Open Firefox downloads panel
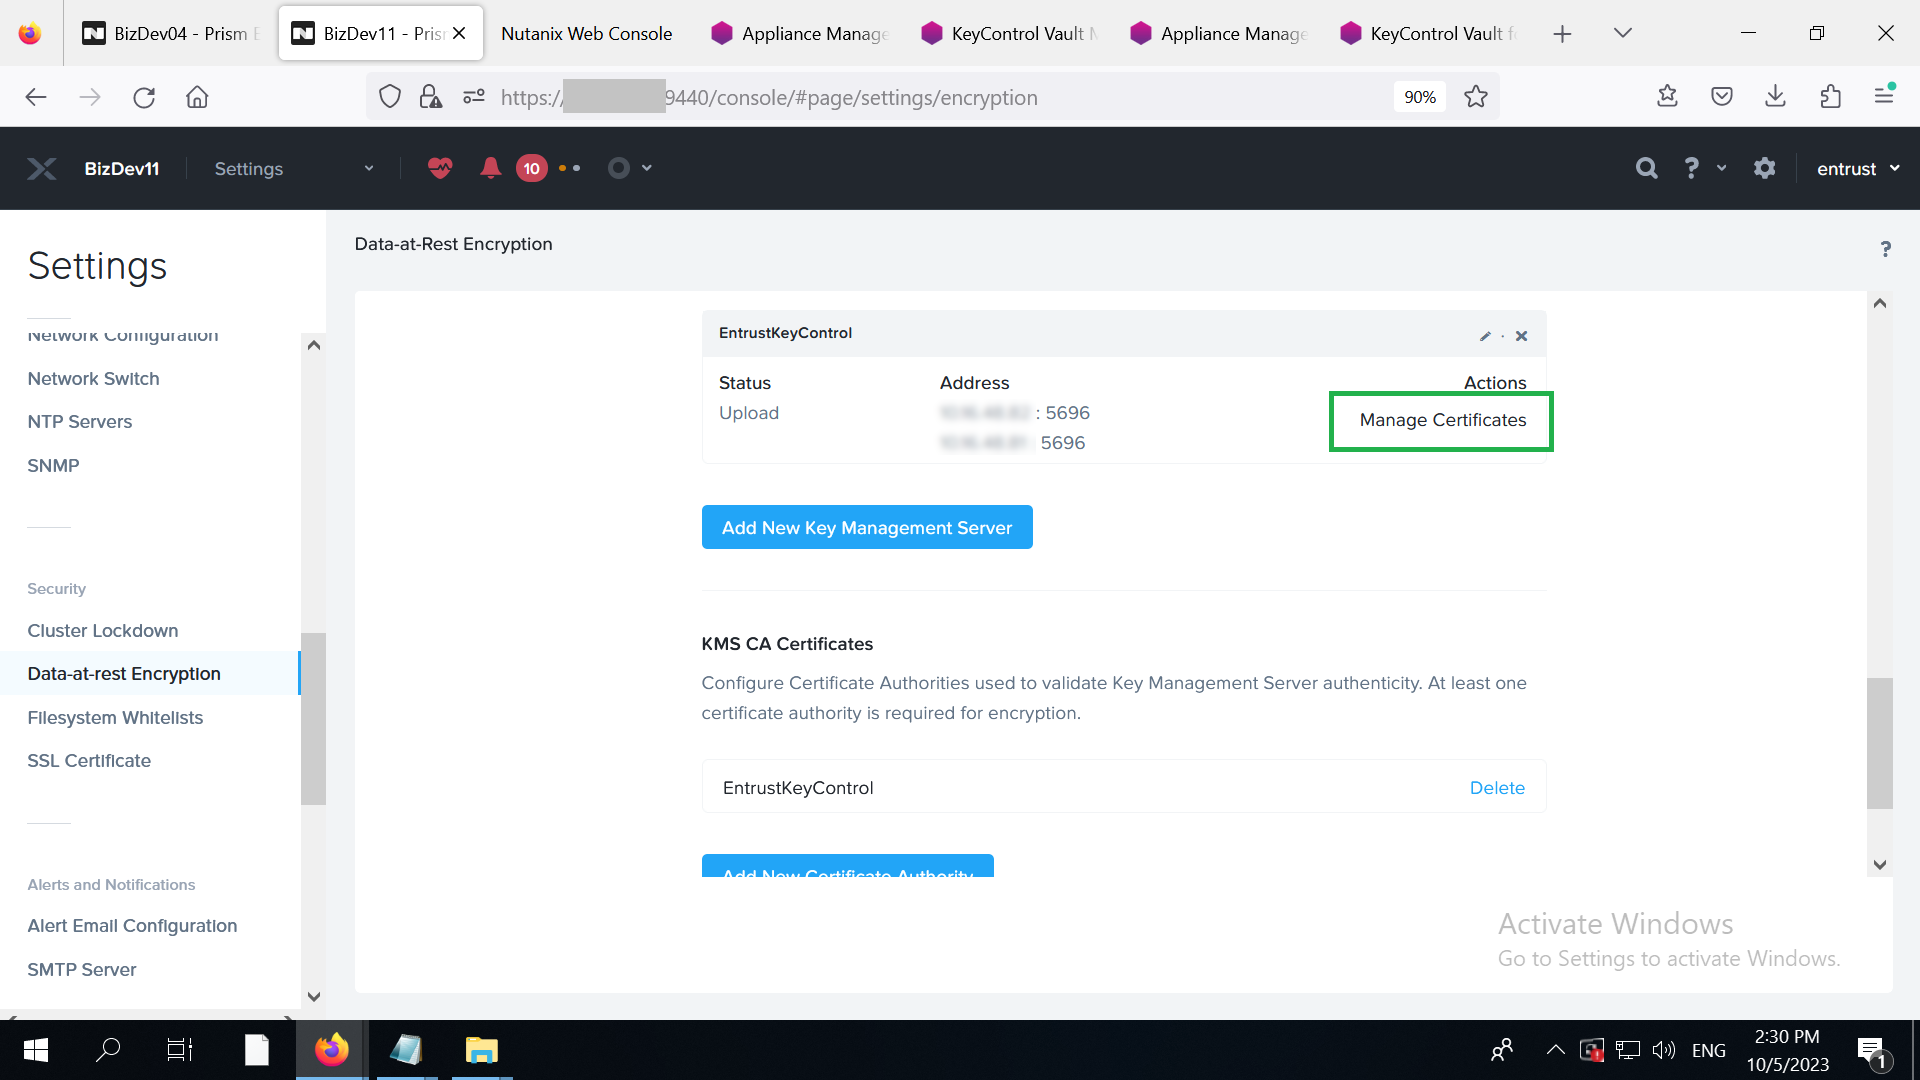Viewport: 1920px width, 1080px height. tap(1775, 97)
